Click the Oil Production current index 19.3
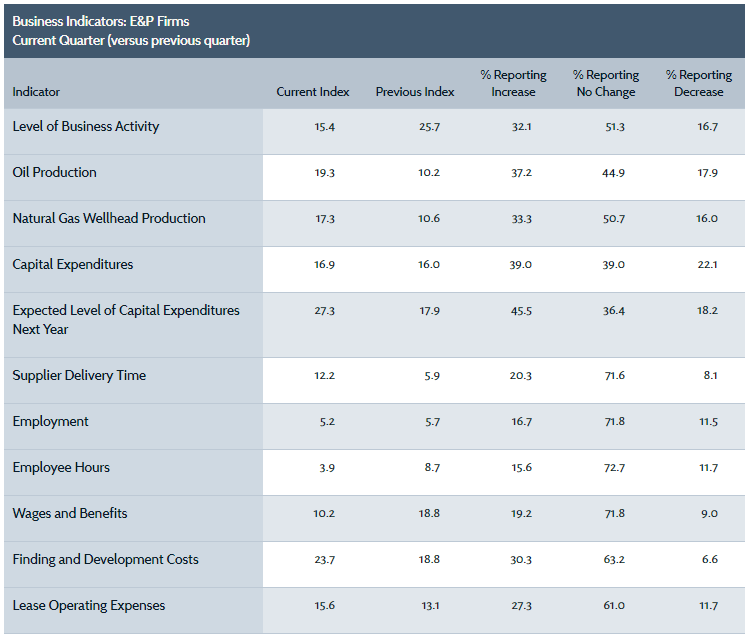The width and height of the screenshot is (751, 636). point(325,173)
